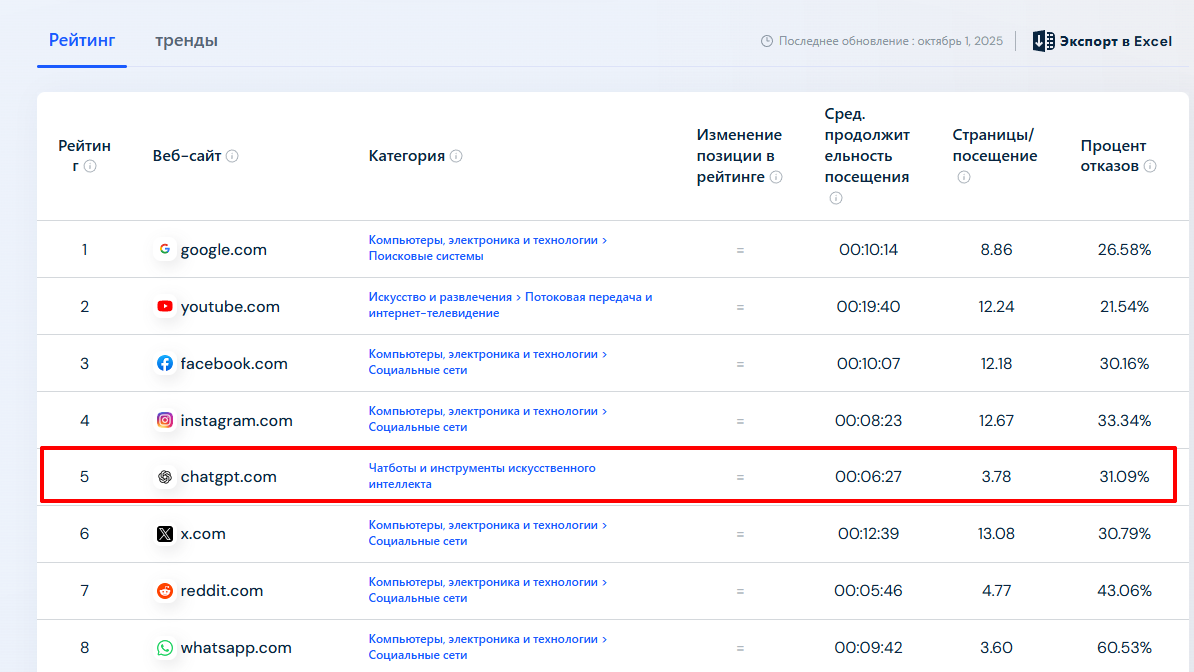Click the clock icon by Последнее обновление
1194x672 pixels.
point(767,41)
